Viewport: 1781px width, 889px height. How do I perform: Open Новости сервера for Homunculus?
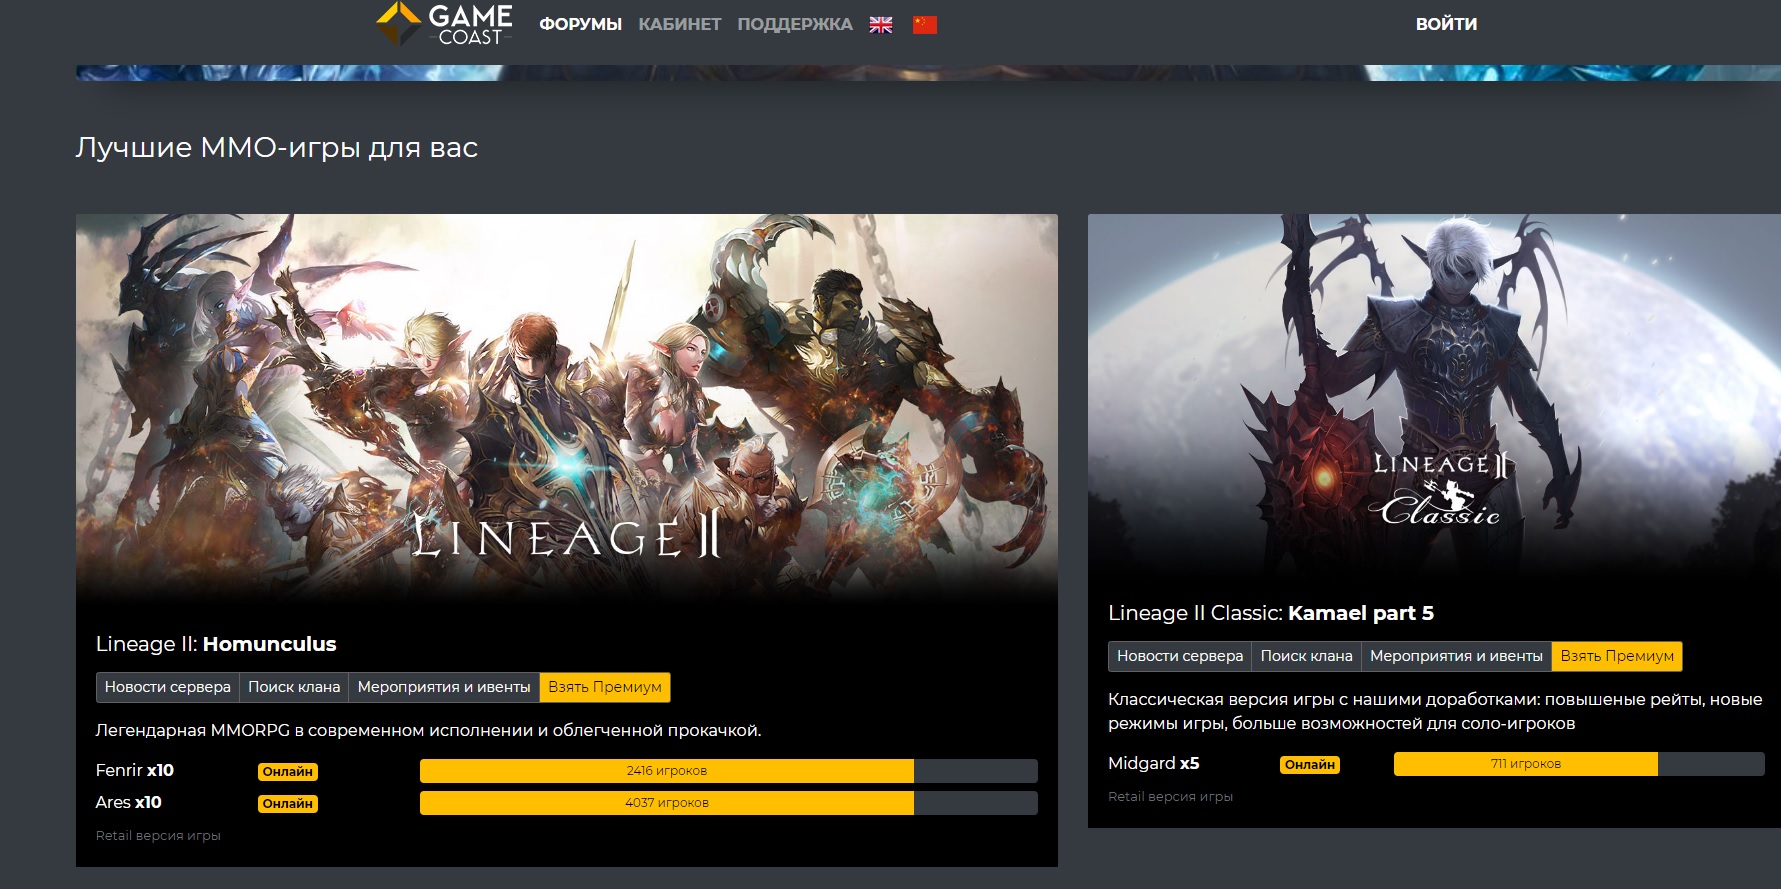167,687
